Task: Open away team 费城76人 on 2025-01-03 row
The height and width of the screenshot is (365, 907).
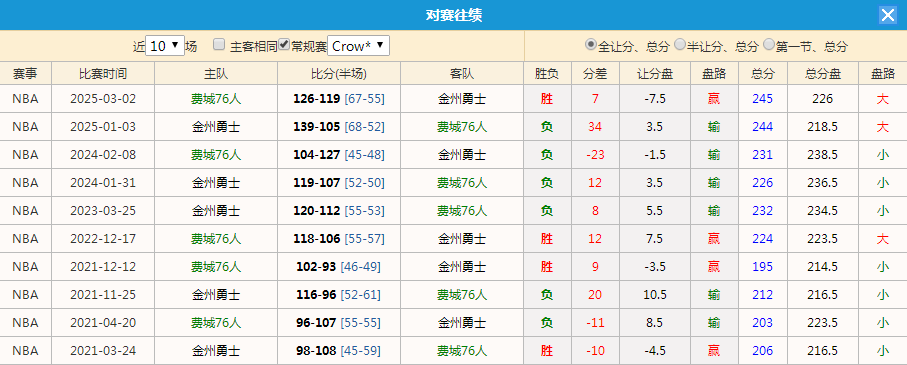Action: coord(462,127)
